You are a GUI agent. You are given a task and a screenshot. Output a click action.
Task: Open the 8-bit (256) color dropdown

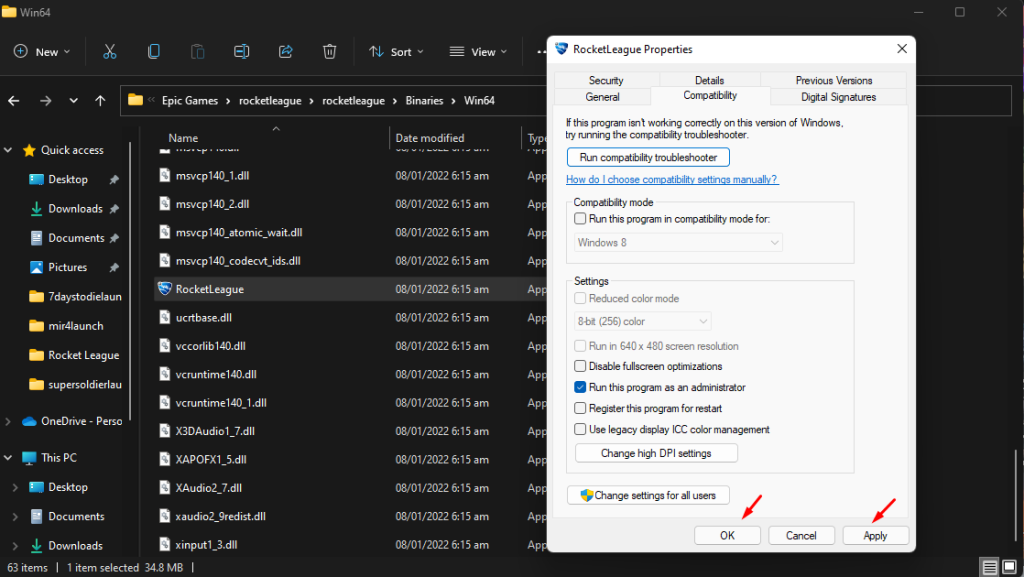pyautogui.click(x=643, y=321)
